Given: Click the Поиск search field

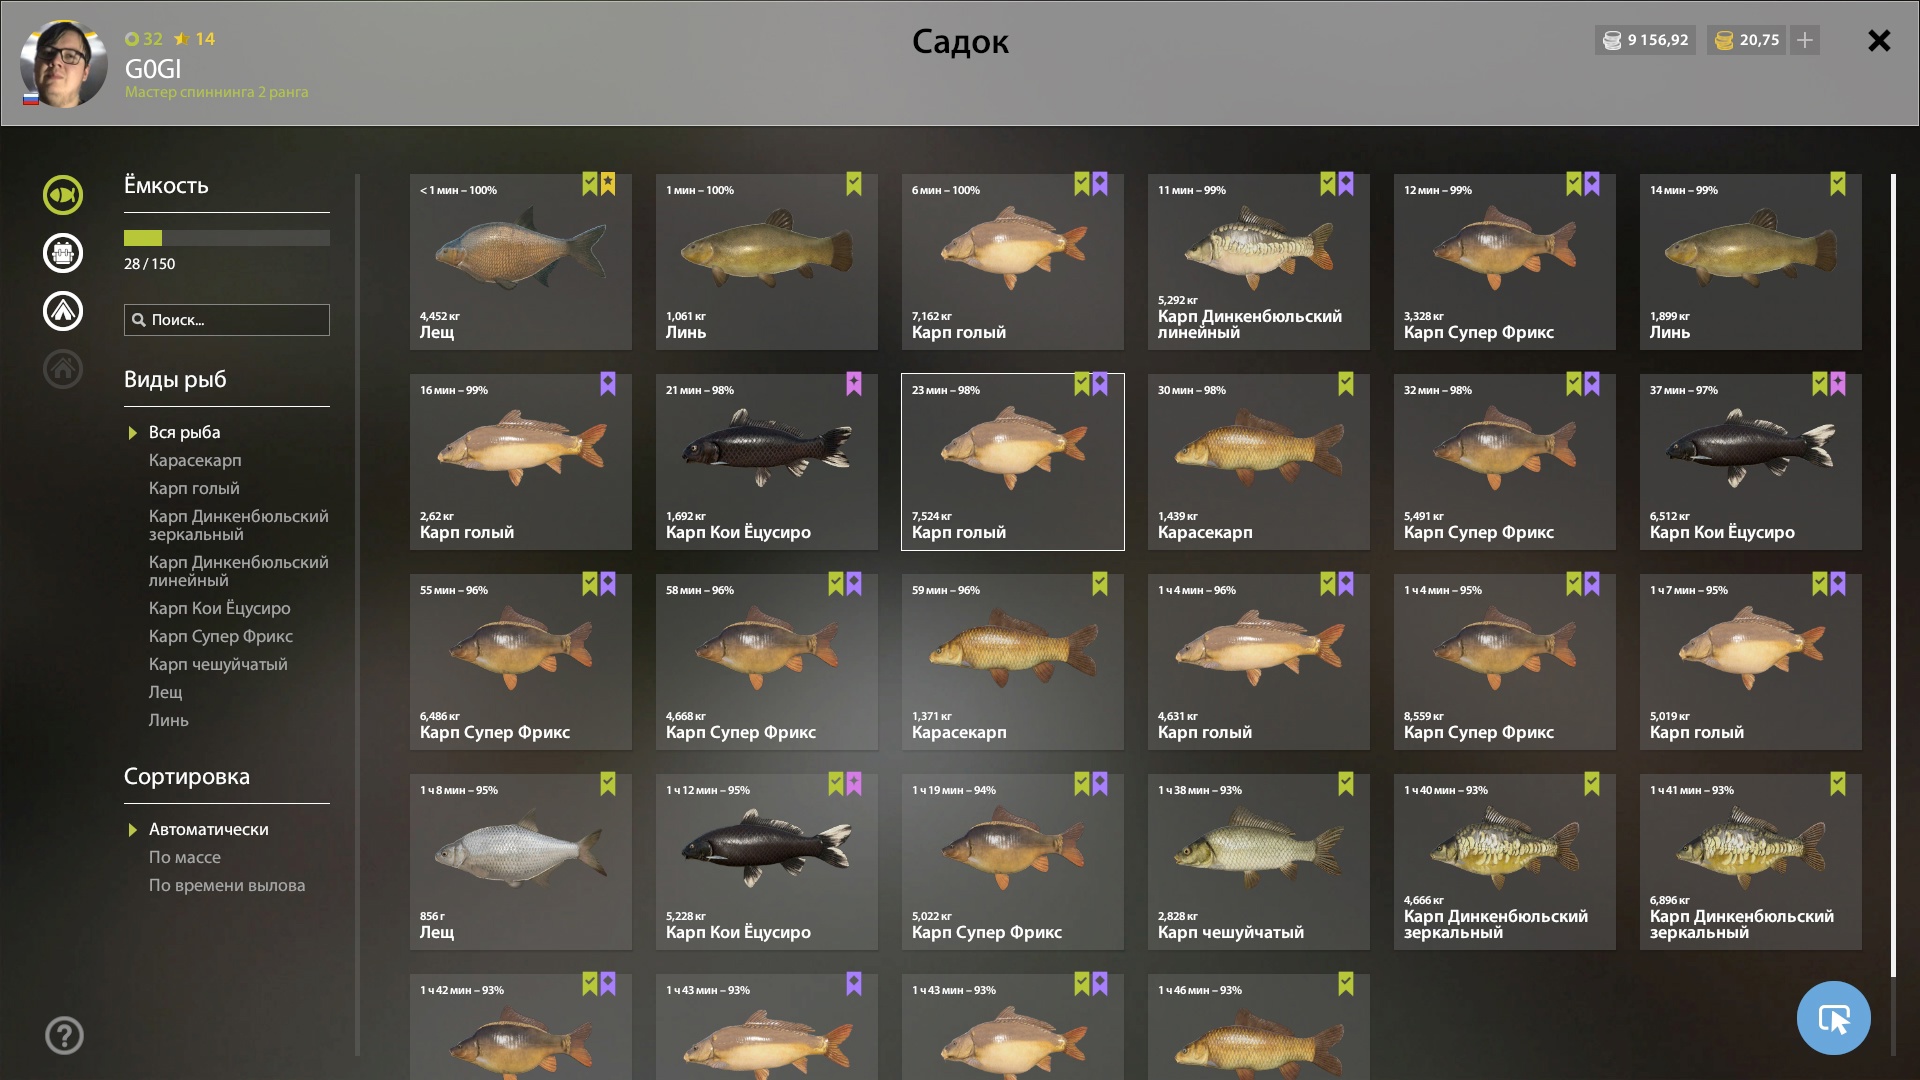Looking at the screenshot, I should pyautogui.click(x=227, y=320).
